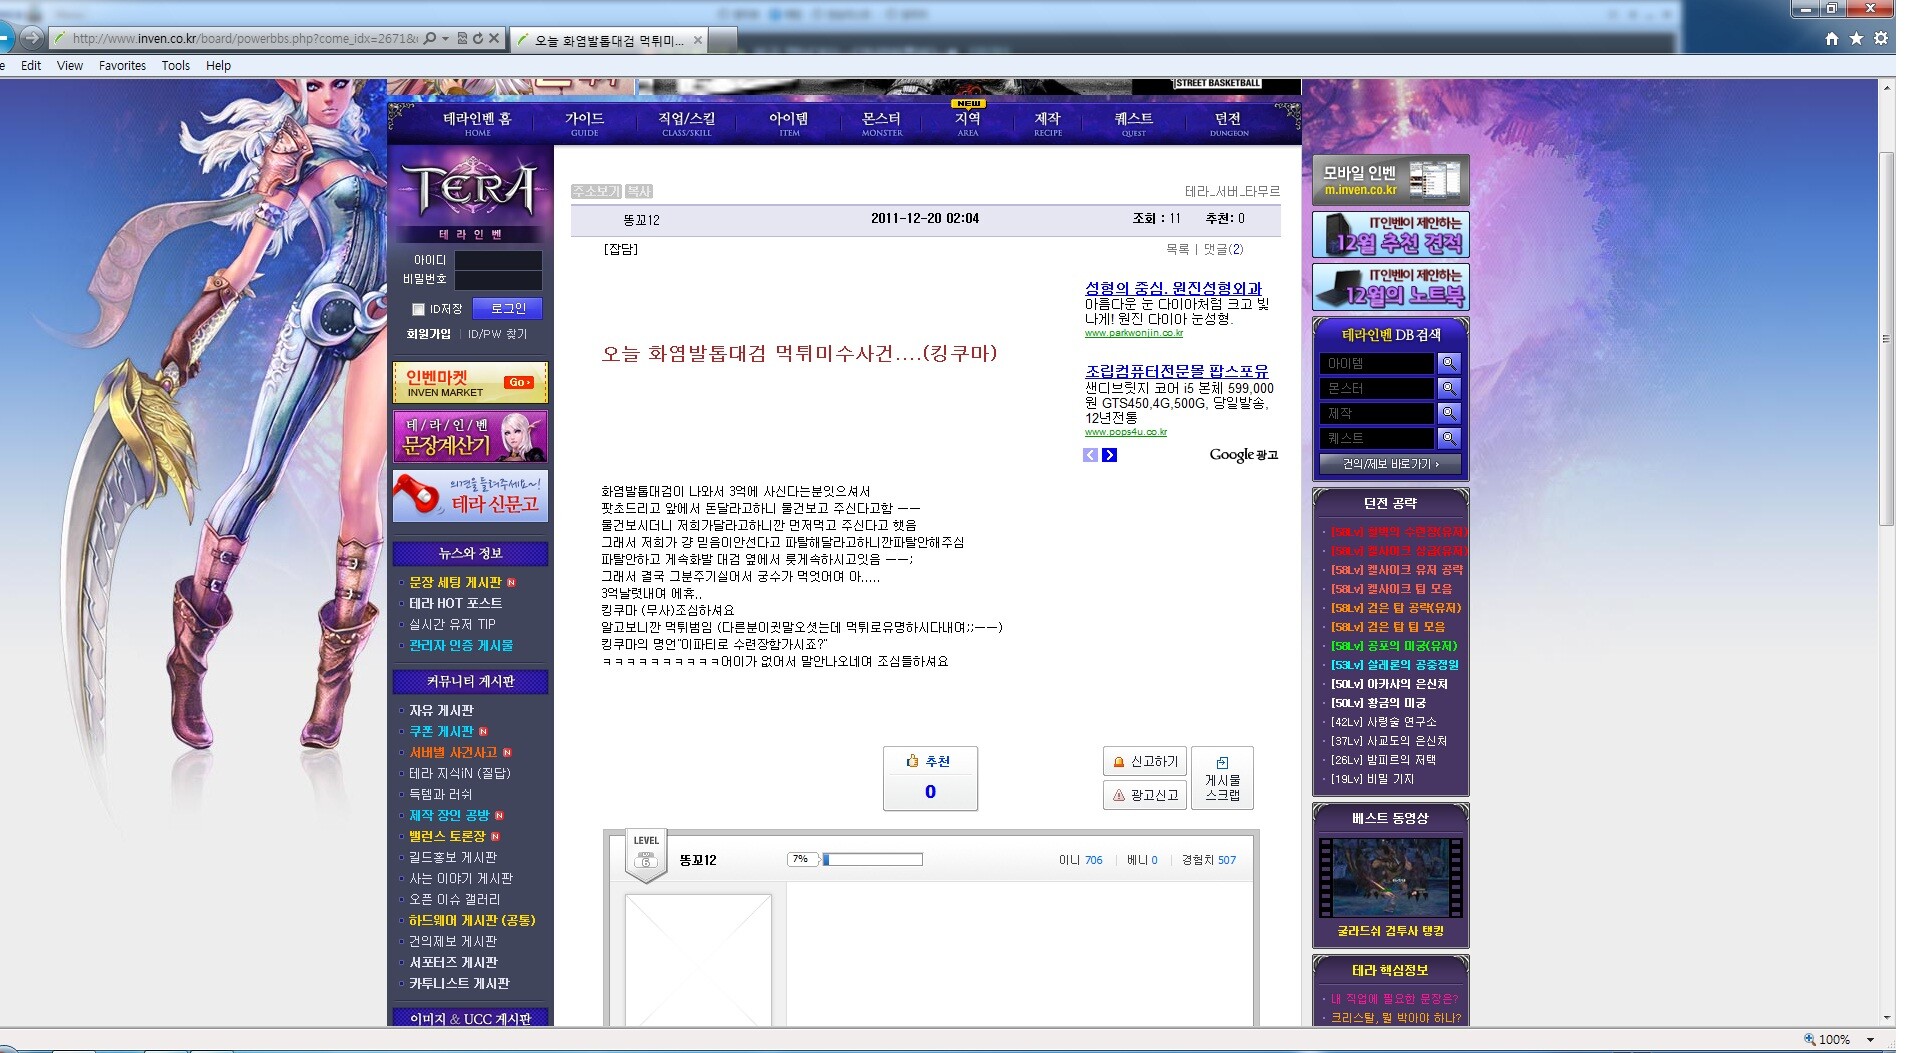Open the browser Favorites star icon
The image size is (1914, 1053).
click(x=1856, y=39)
